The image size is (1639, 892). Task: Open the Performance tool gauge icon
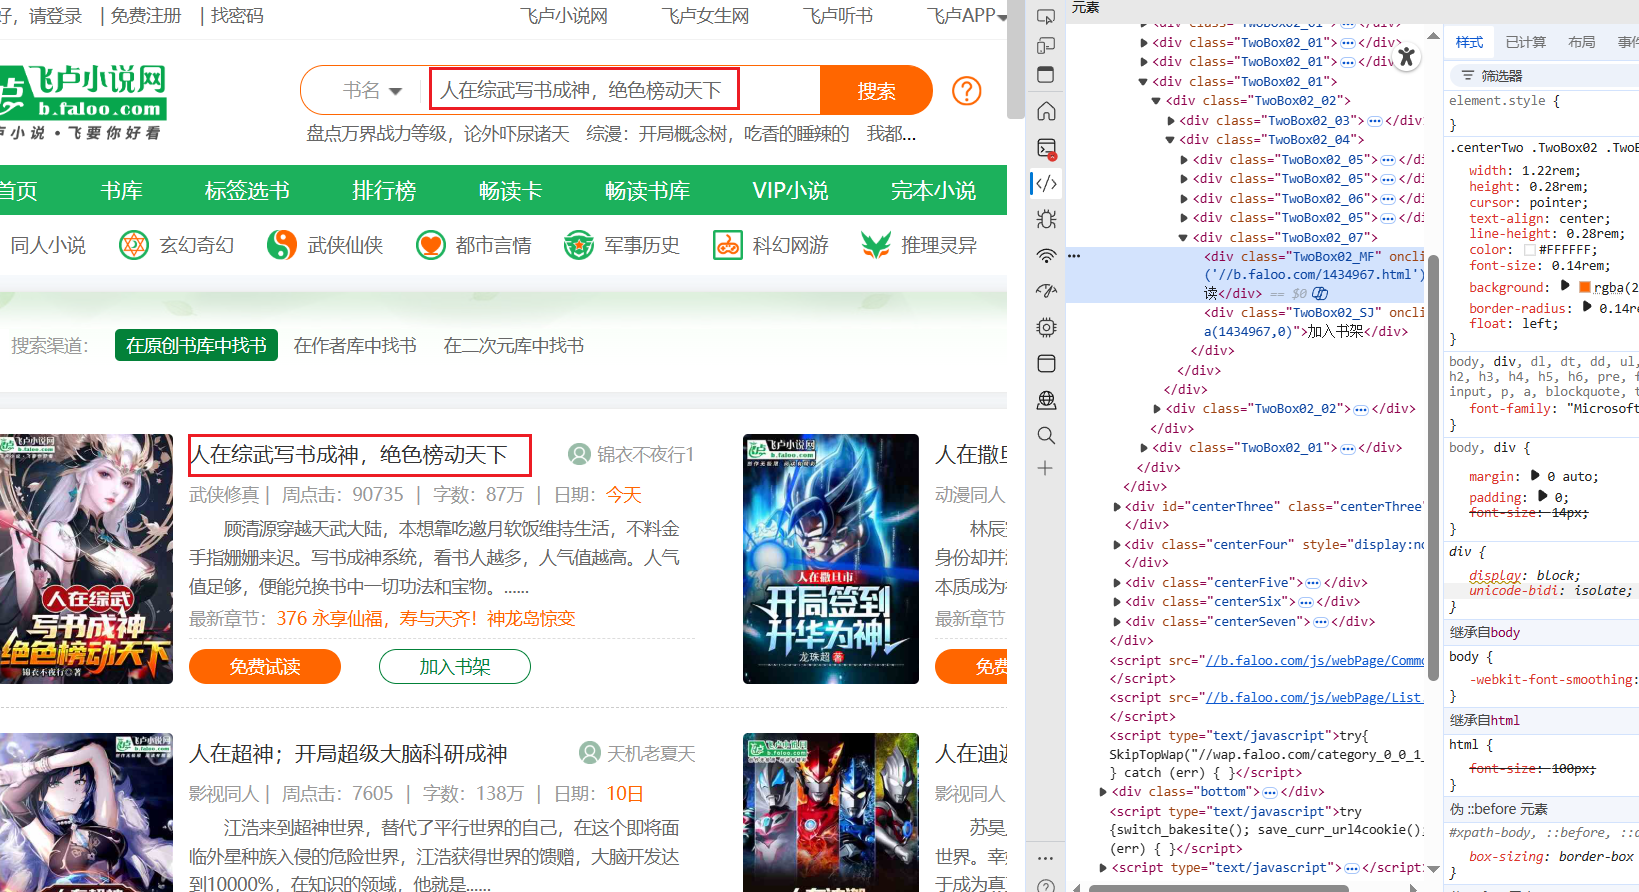[1046, 291]
